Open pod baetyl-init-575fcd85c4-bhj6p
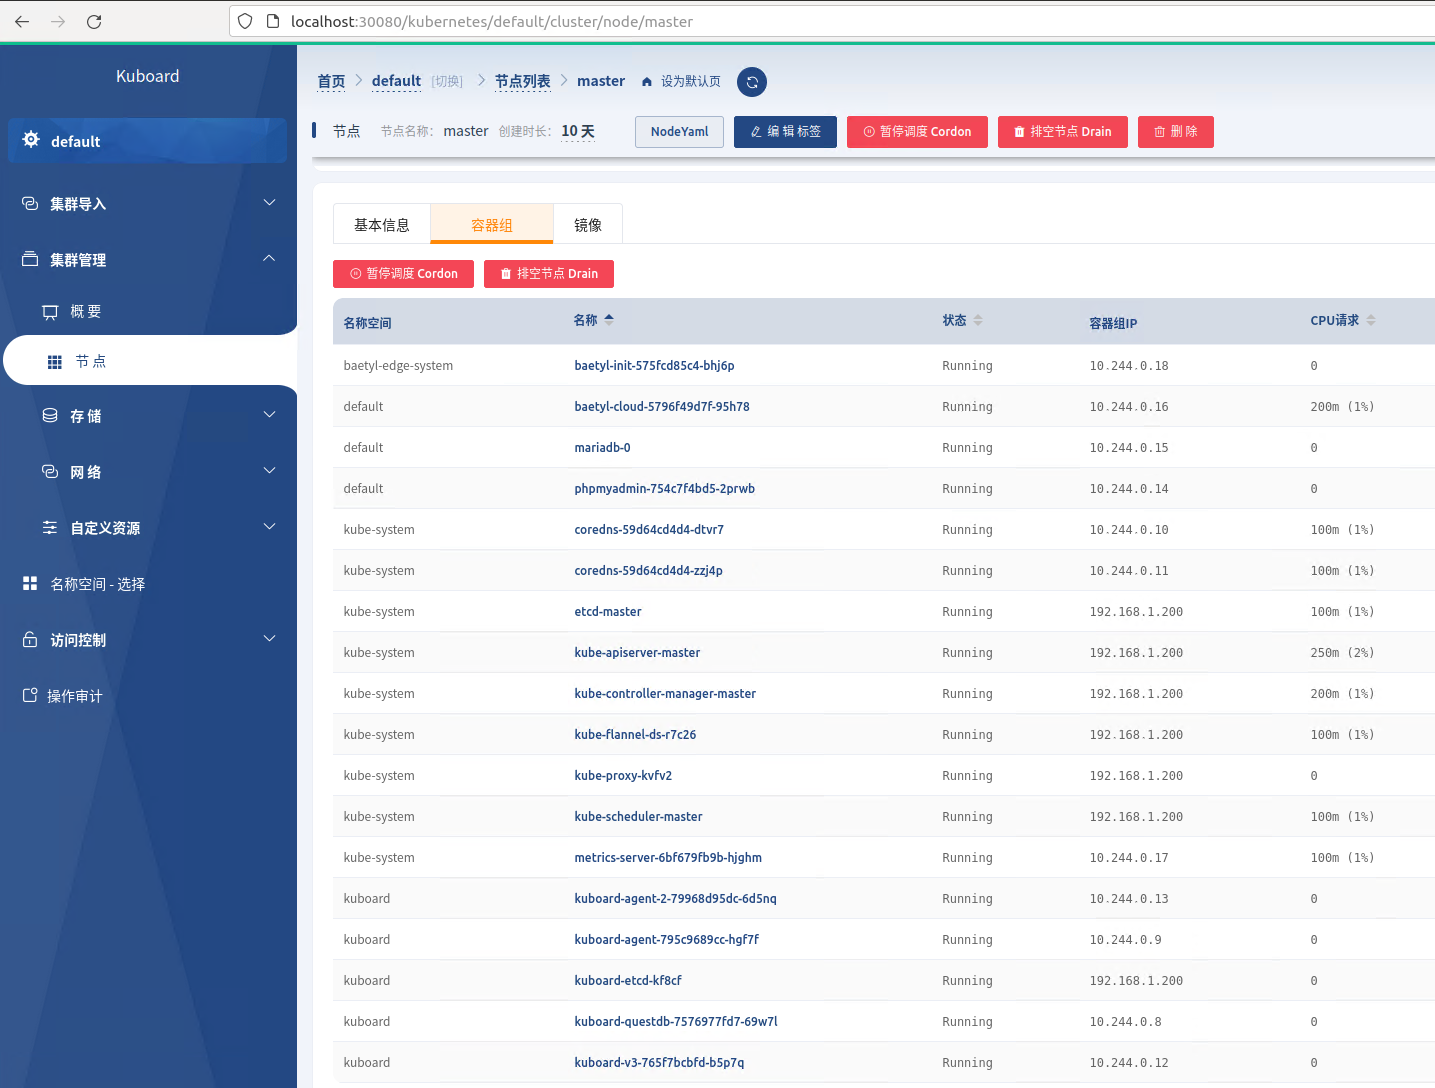The width and height of the screenshot is (1435, 1088). (x=654, y=366)
